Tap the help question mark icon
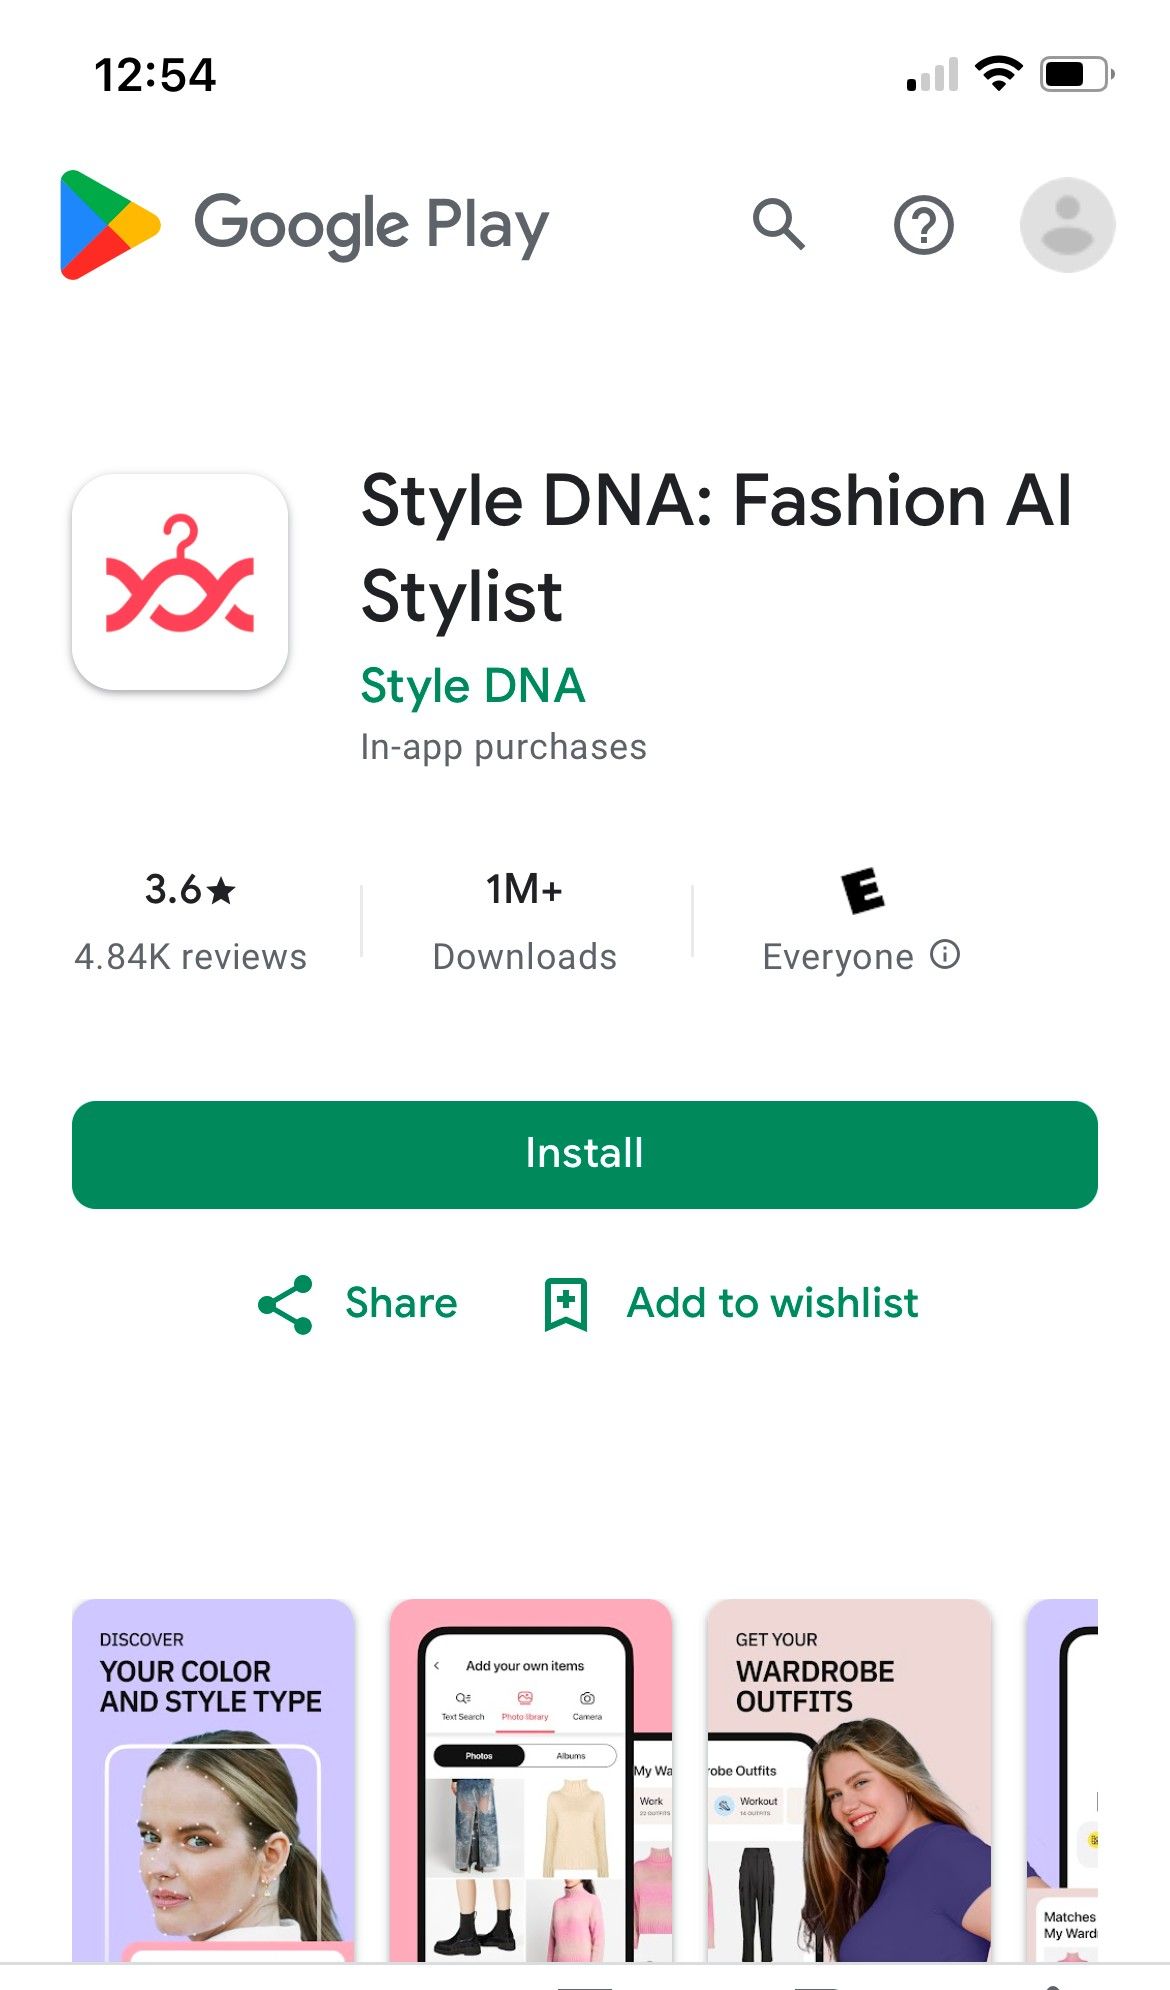Screen dimensions: 1170x1990 923,225
